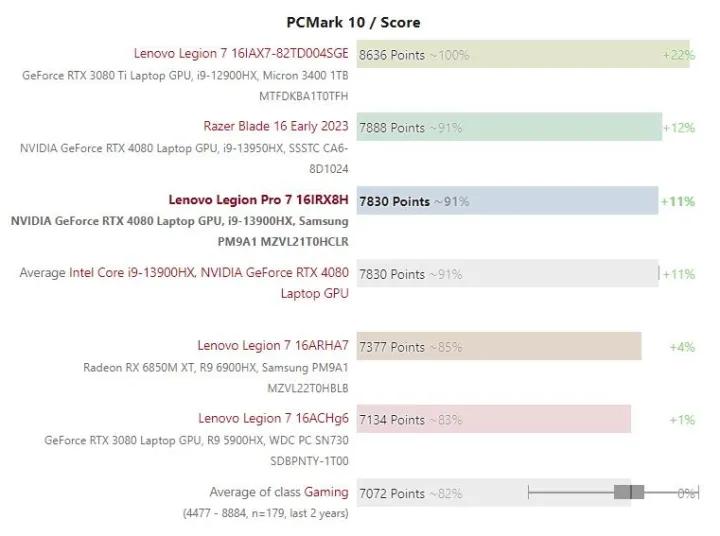Screen dimensions: 720x536
Task: Click the +4% difference label
Action: (682, 347)
